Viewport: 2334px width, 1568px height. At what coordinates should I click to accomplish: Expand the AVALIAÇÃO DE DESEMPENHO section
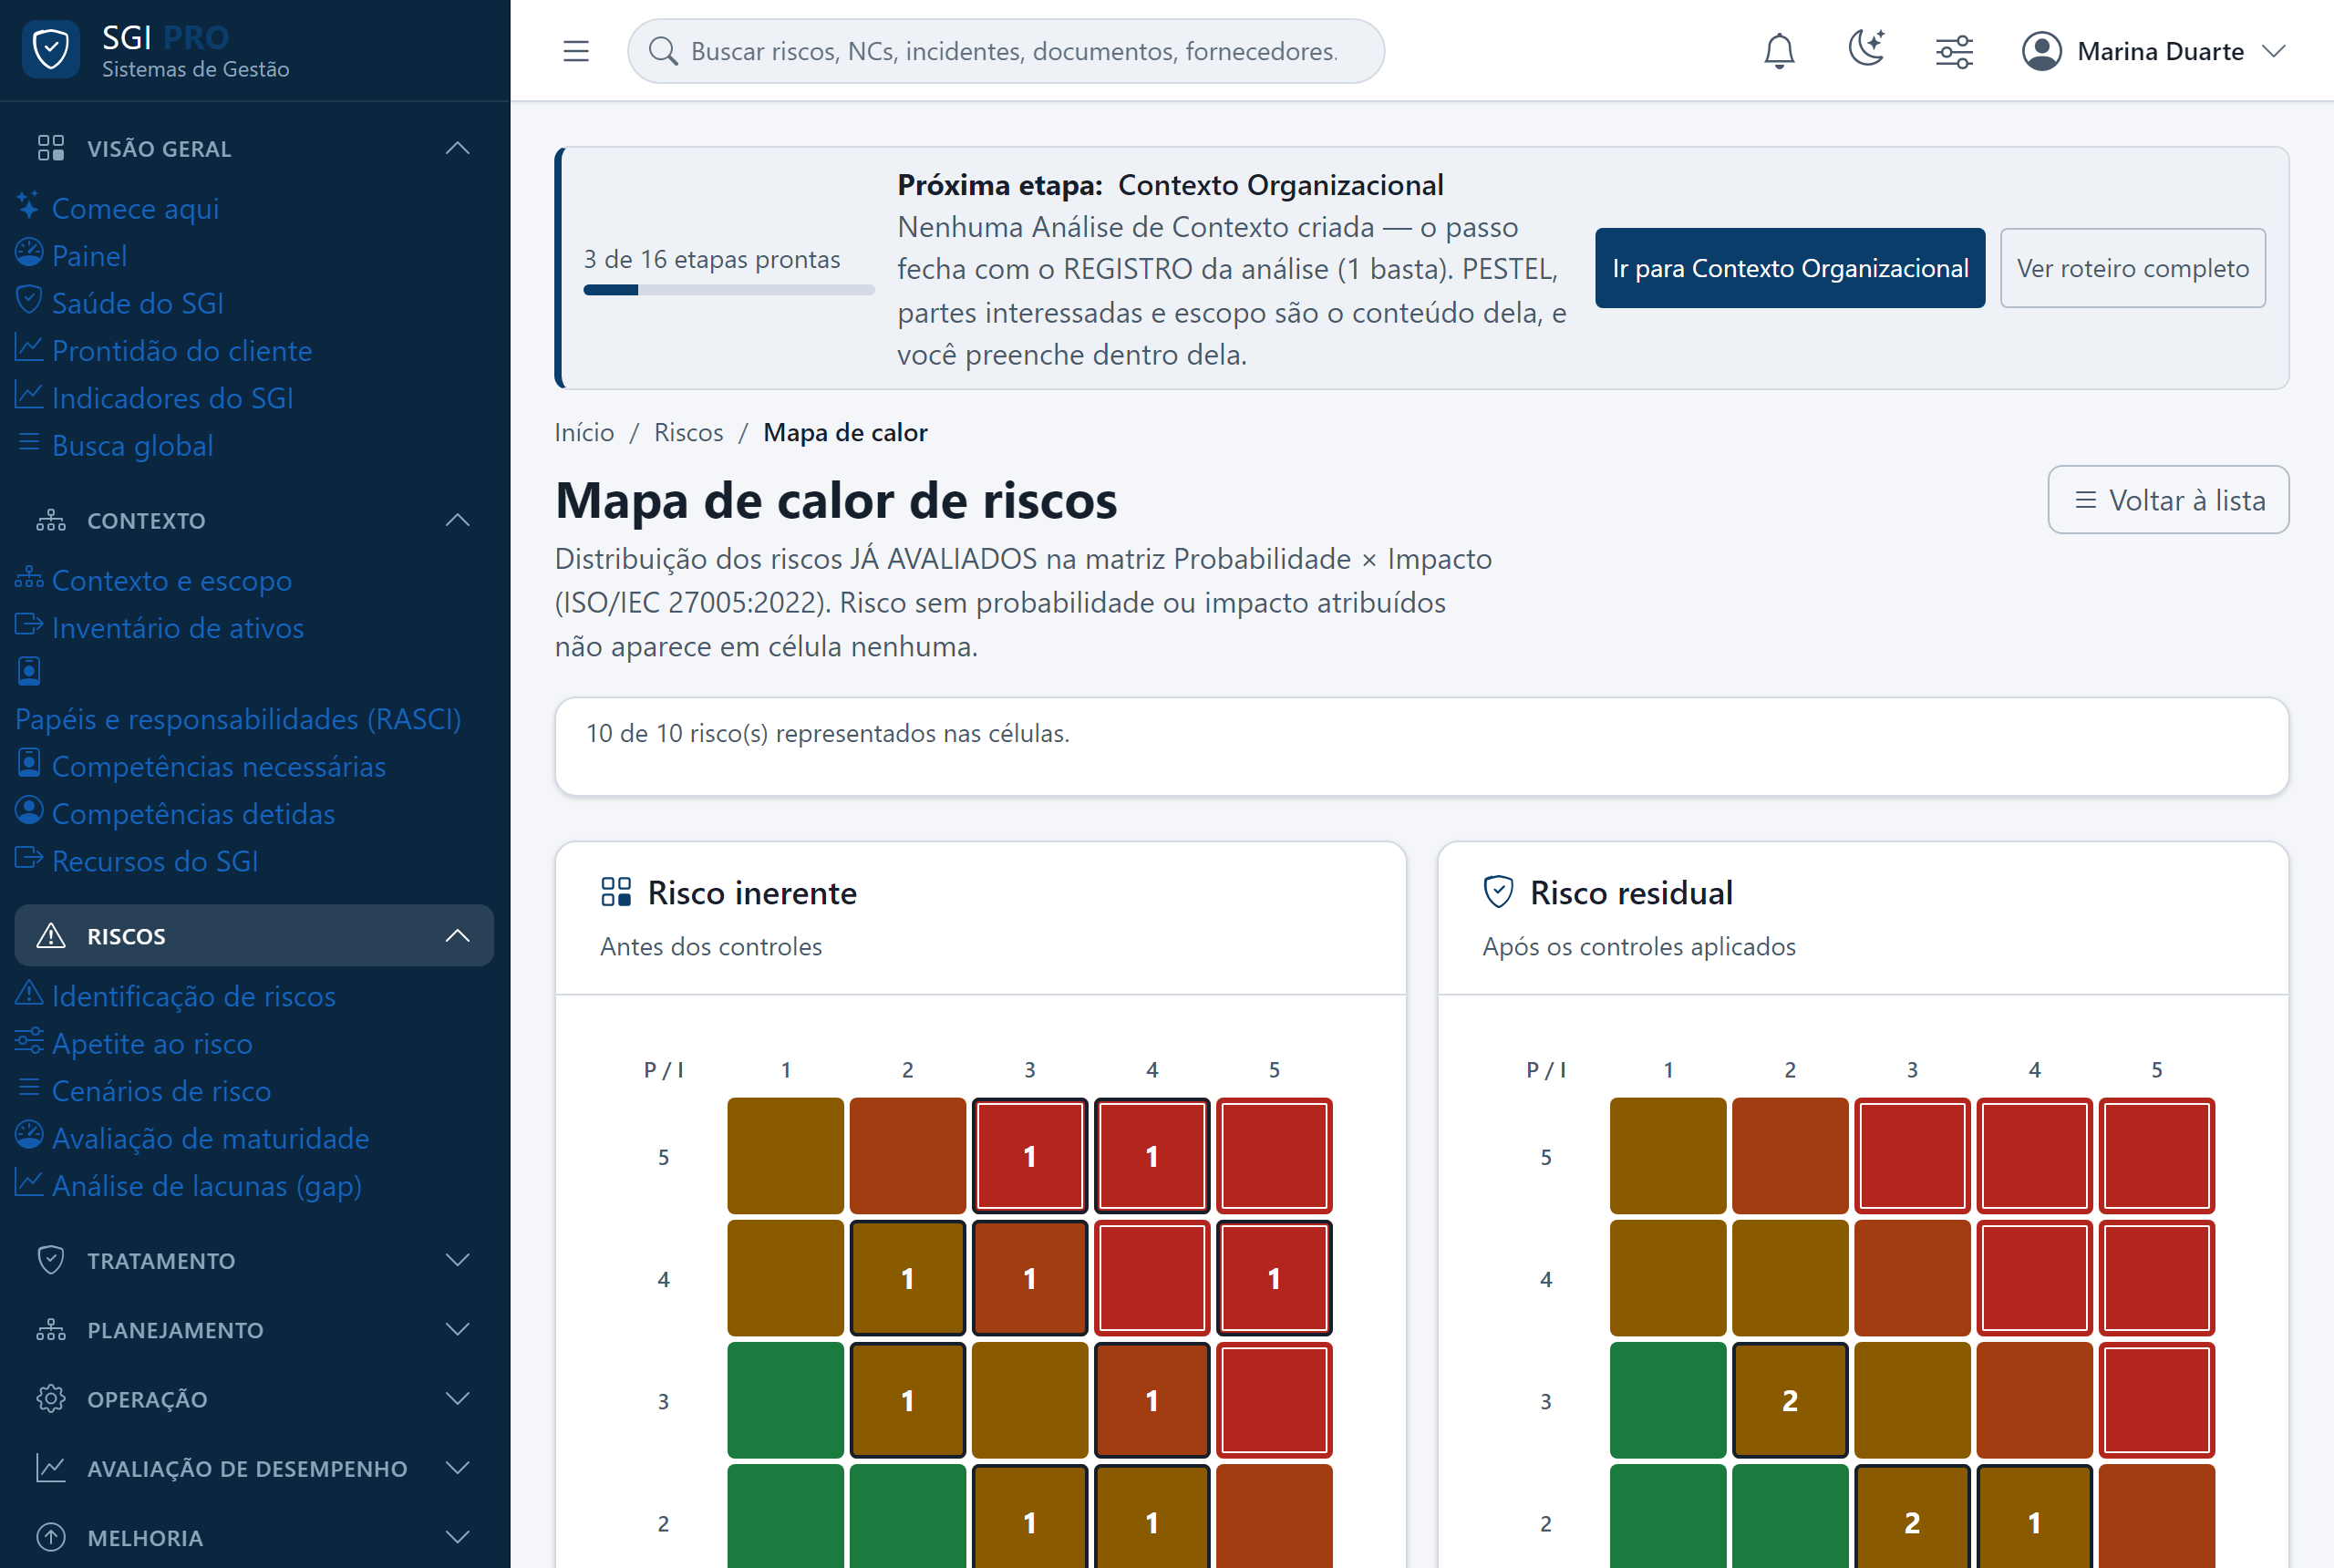point(254,1468)
